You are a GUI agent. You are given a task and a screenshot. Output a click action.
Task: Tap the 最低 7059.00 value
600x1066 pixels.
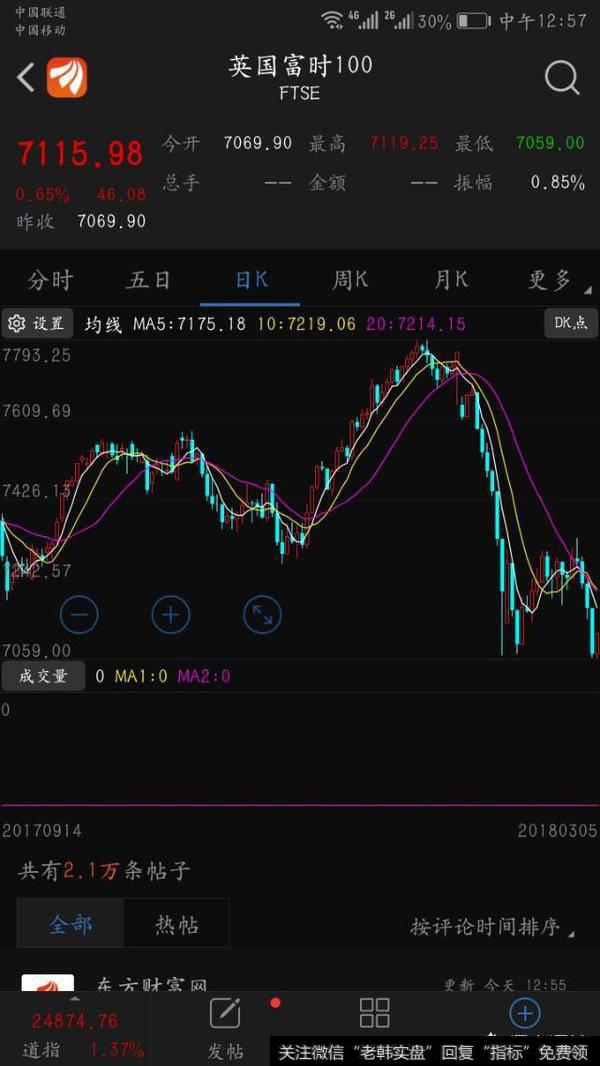click(550, 143)
